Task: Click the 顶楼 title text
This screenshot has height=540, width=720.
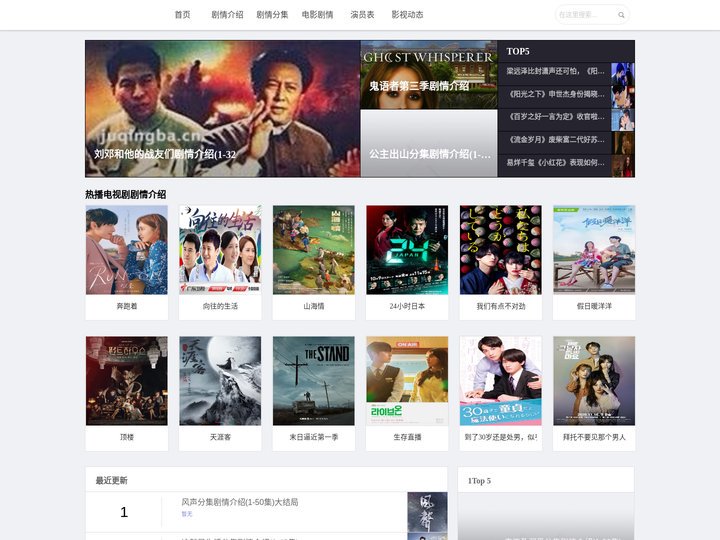Action: pos(127,437)
